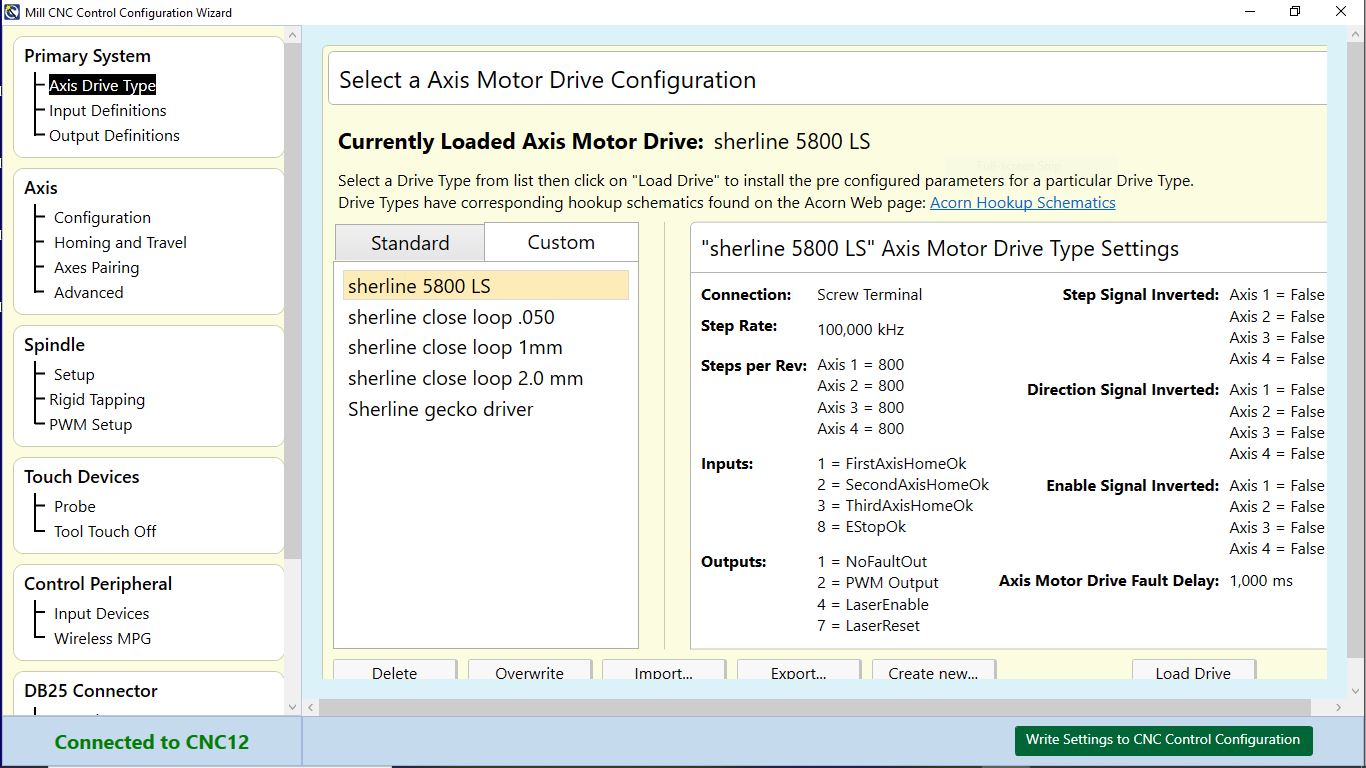Open Spindle Setup page

pos(74,375)
